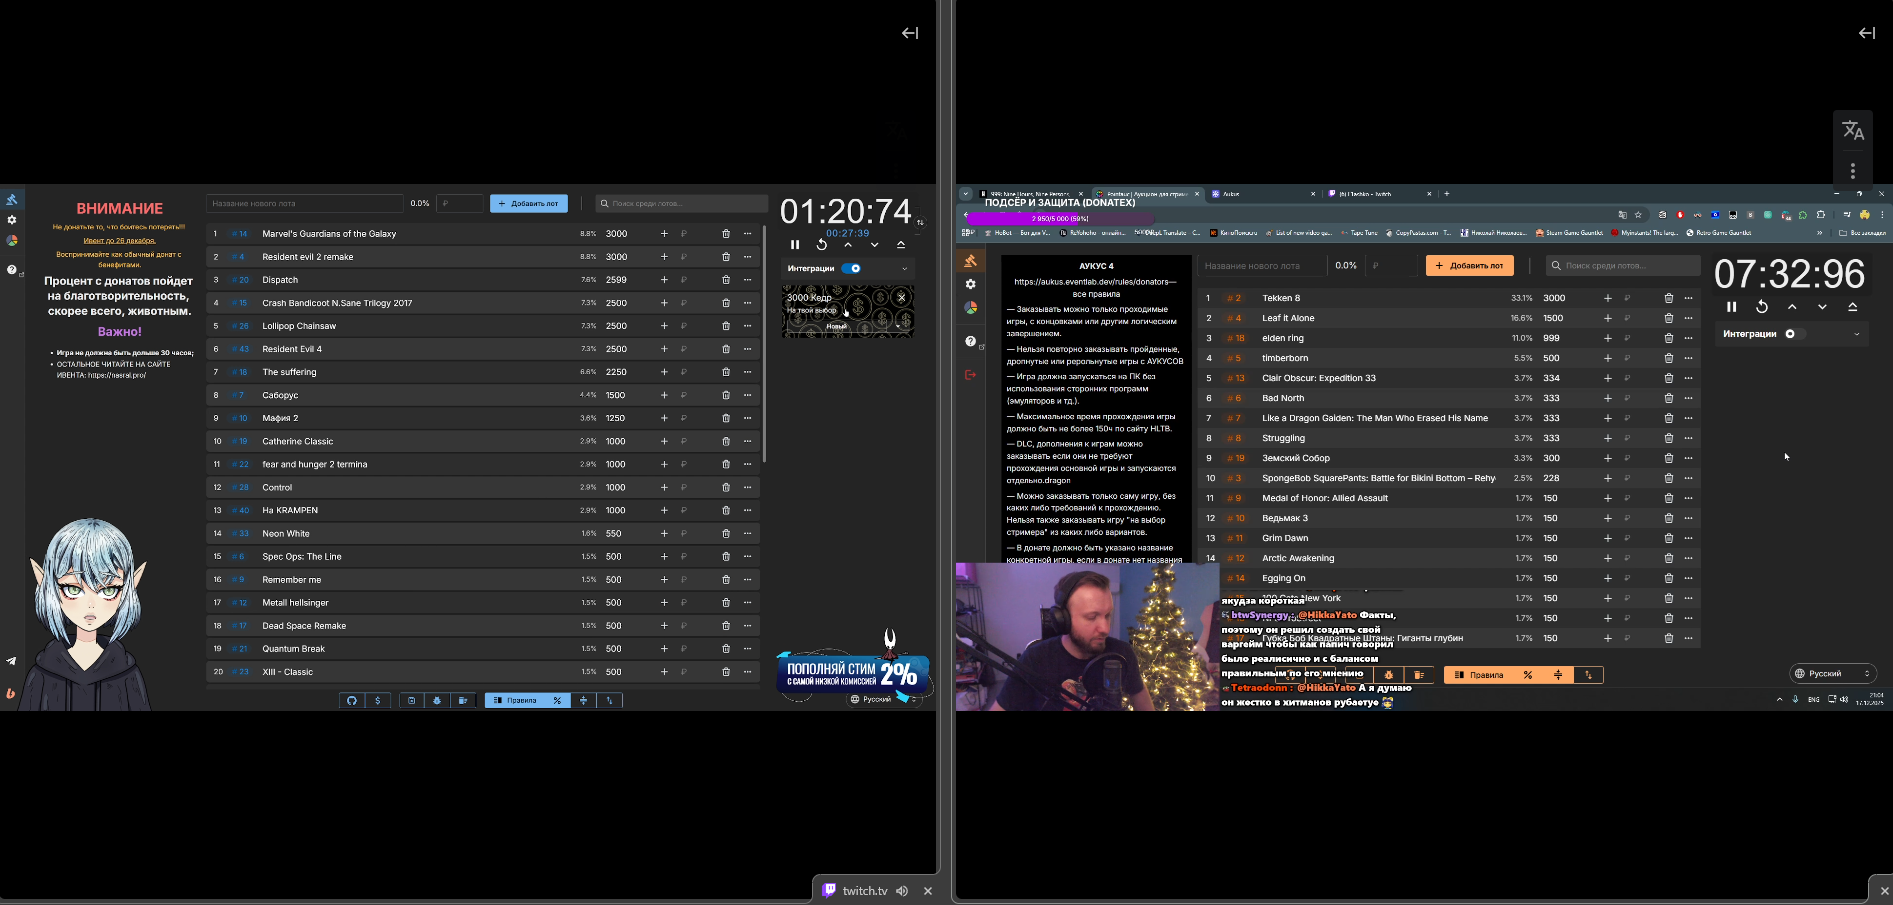Click the ENG keyboard language indicator
The image size is (1893, 905).
point(1814,699)
